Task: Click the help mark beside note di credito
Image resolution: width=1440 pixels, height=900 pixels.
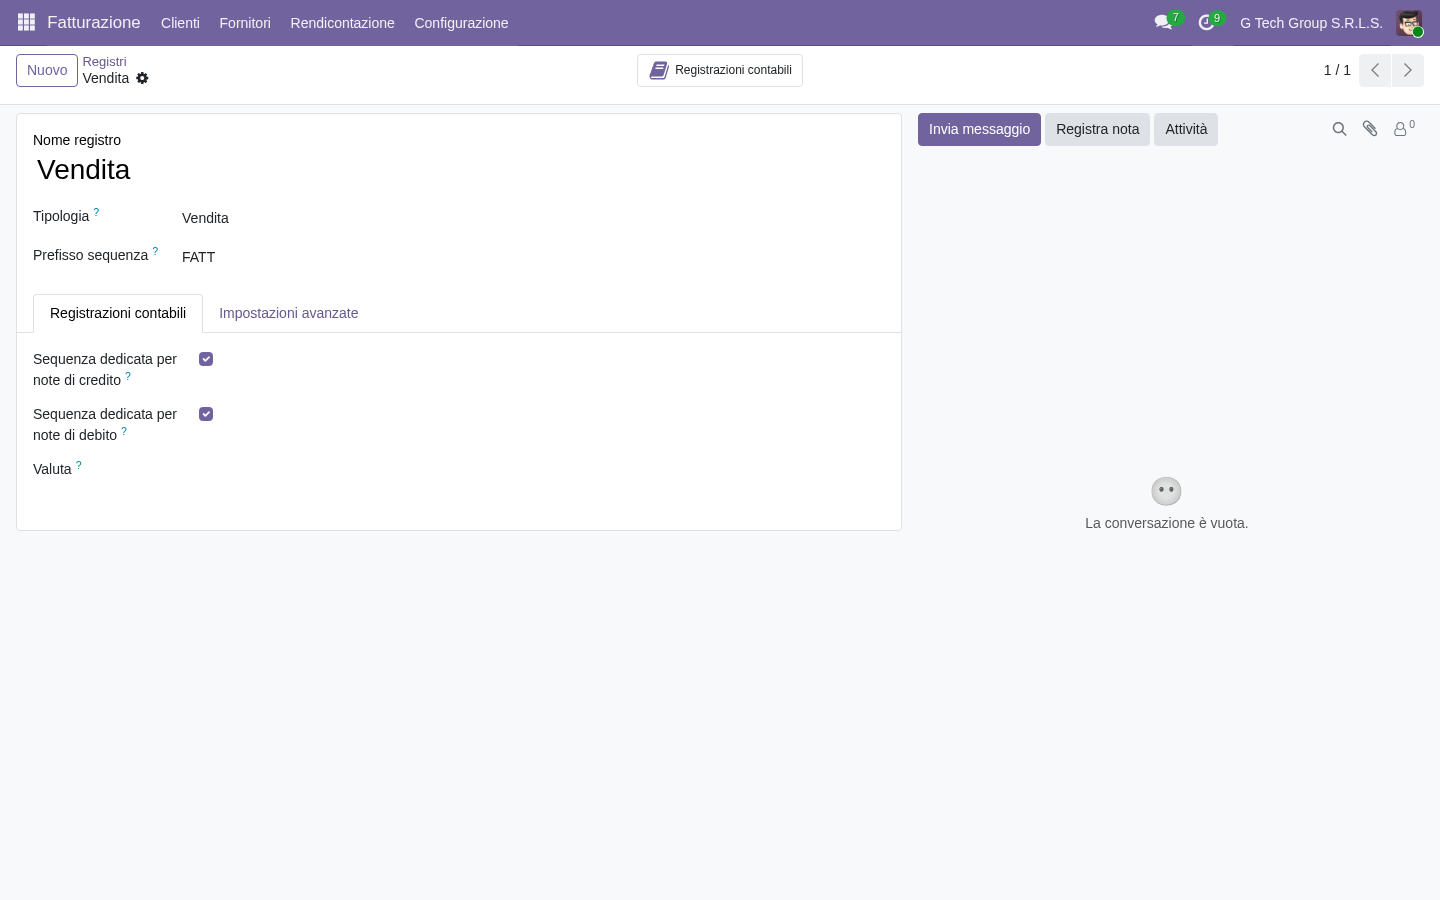Action: click(x=128, y=376)
